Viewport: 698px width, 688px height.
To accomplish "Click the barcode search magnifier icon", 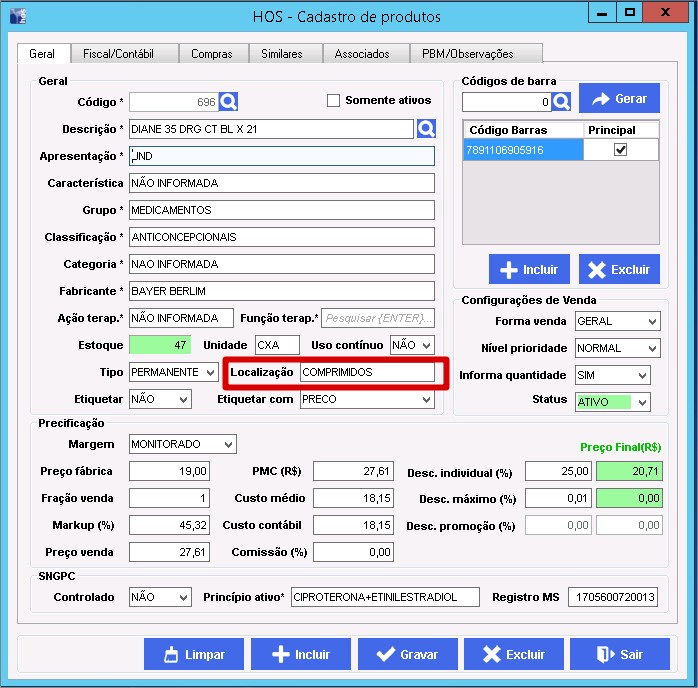I will [561, 101].
